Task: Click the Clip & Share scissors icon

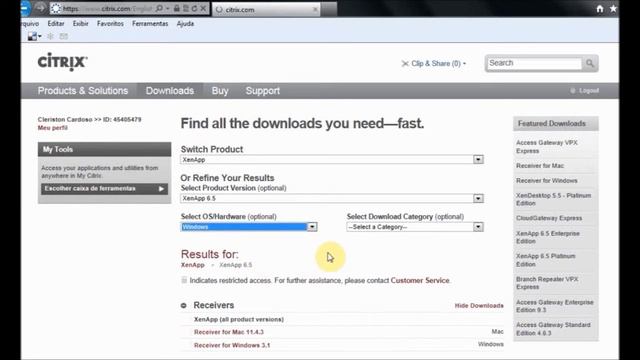Action: (x=405, y=64)
